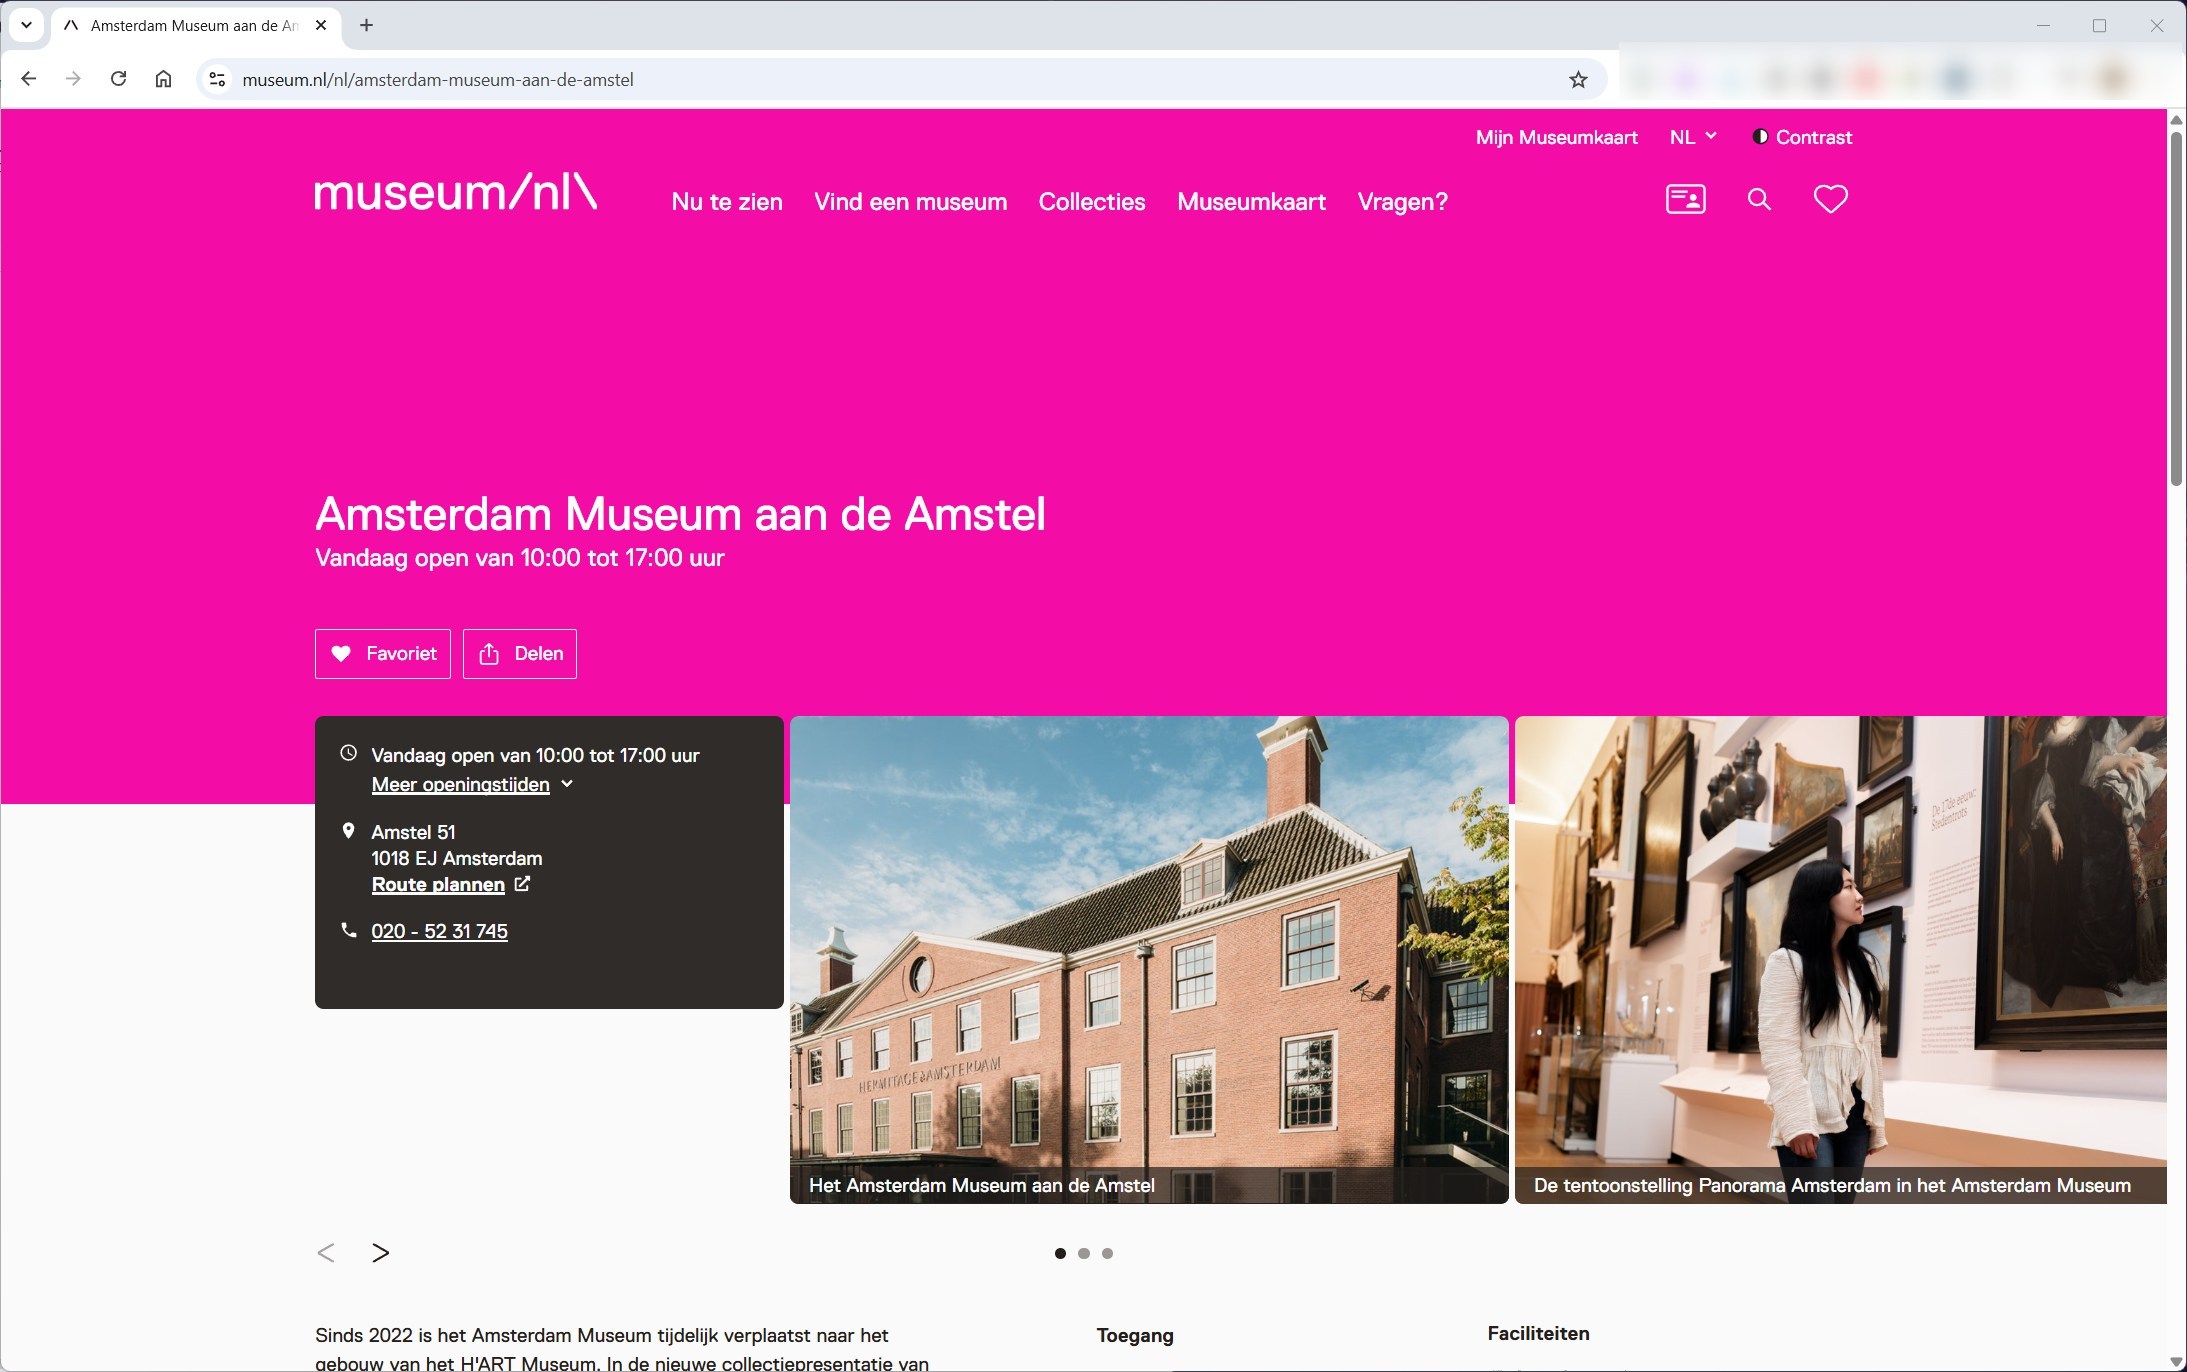Click the museum/nl logo
The width and height of the screenshot is (2187, 1372).
[456, 191]
